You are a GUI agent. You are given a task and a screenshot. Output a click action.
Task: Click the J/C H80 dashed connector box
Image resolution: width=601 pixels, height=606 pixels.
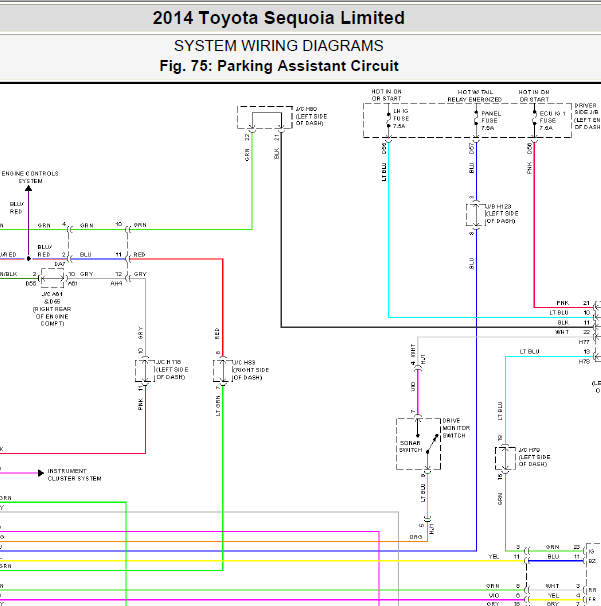(265, 117)
